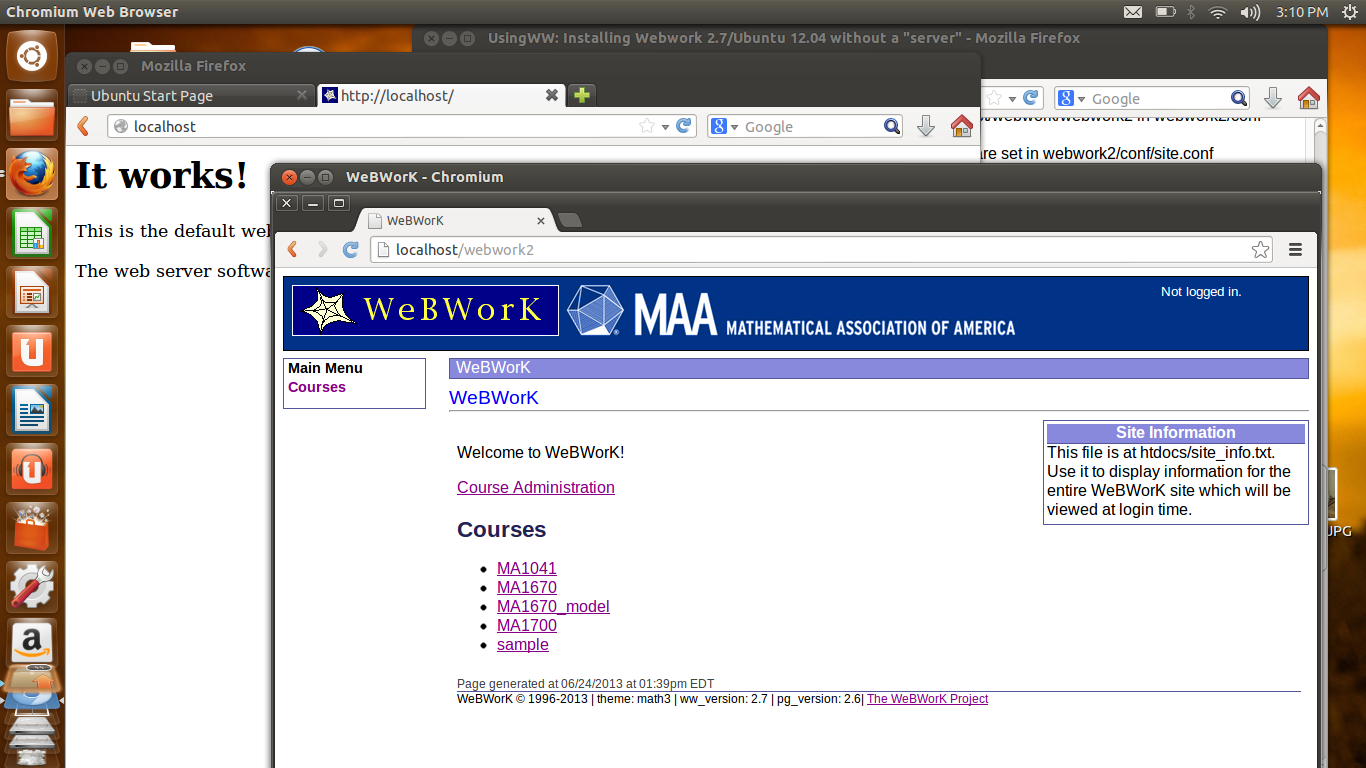Open the Chromium hamburger menu
The width and height of the screenshot is (1366, 768).
[1295, 250]
